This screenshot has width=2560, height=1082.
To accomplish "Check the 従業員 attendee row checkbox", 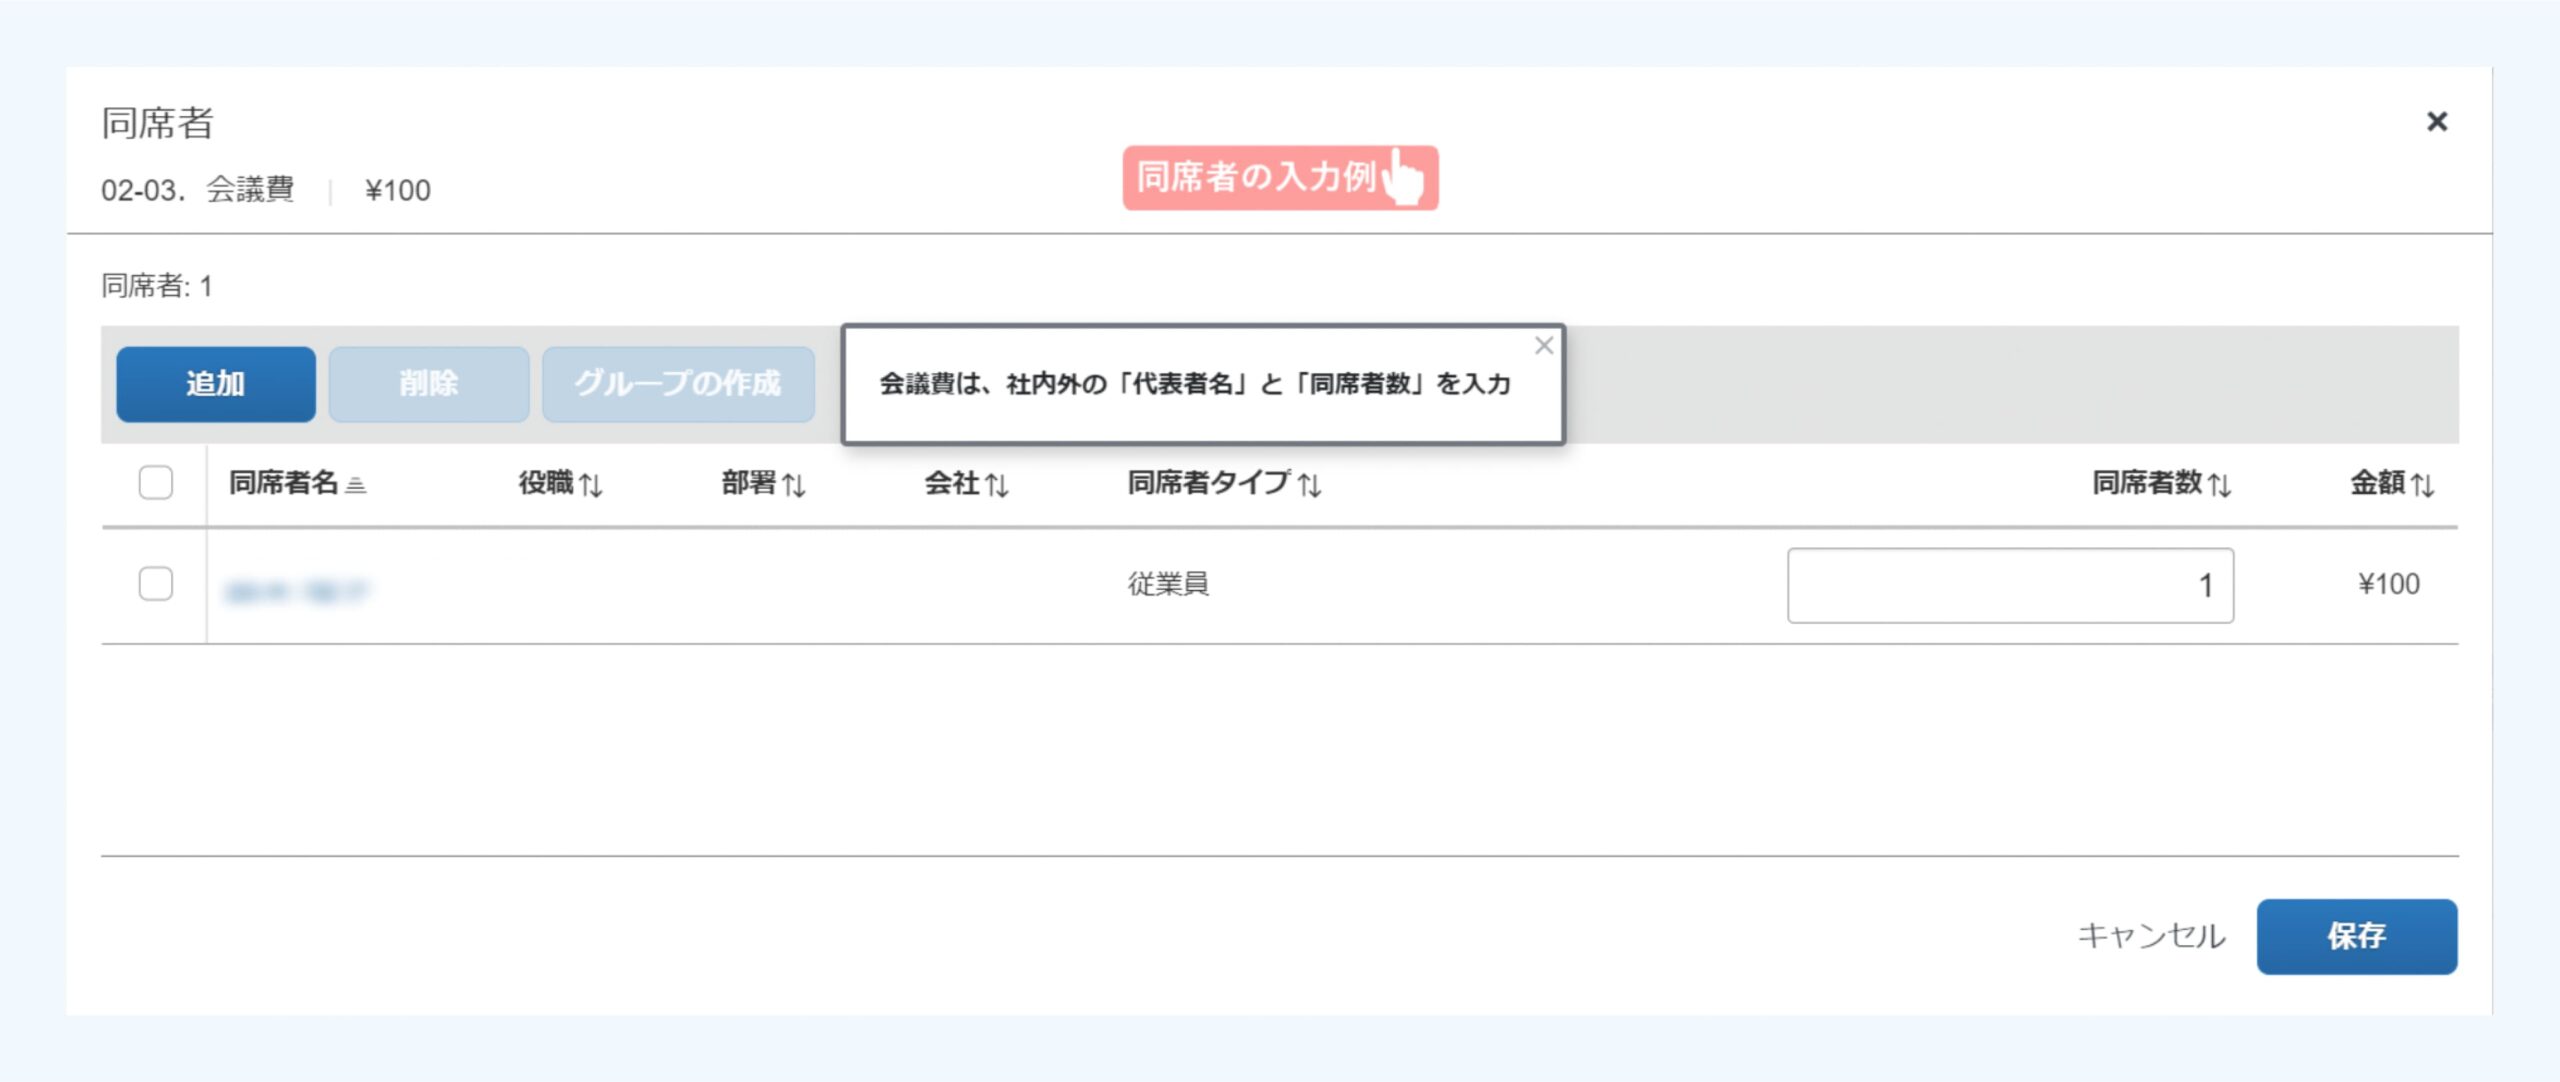I will [x=156, y=584].
